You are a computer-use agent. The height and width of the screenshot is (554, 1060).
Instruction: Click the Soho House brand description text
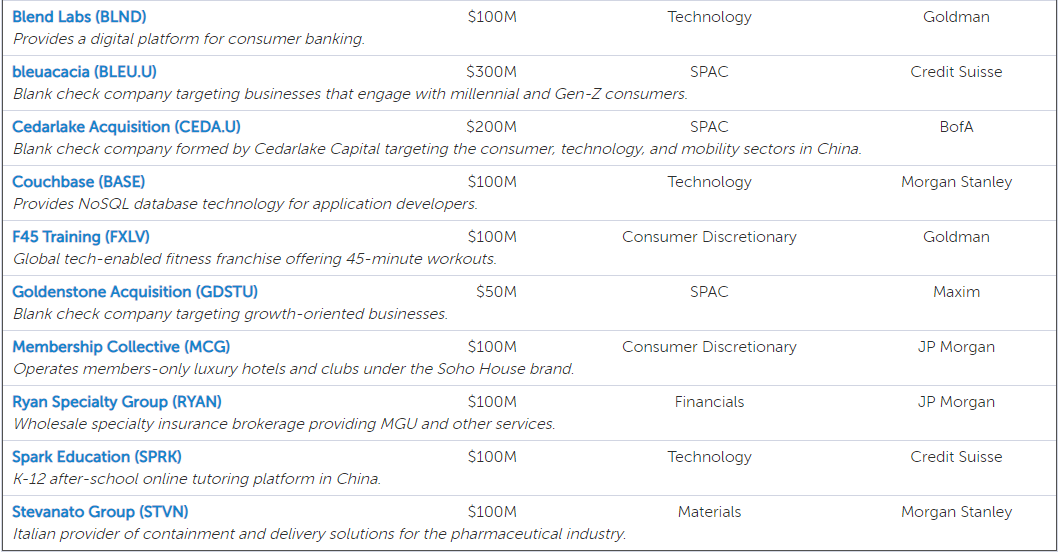[x=293, y=369]
